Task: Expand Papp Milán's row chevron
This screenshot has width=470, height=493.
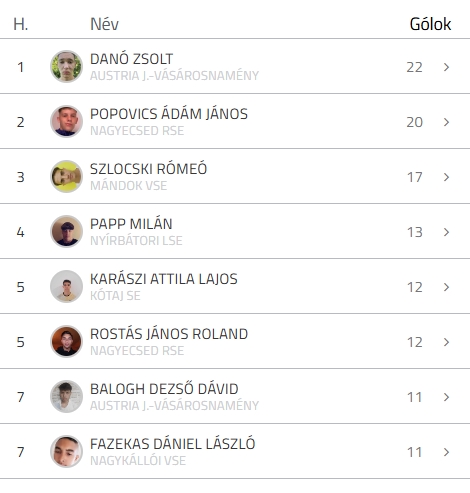Action: [447, 232]
